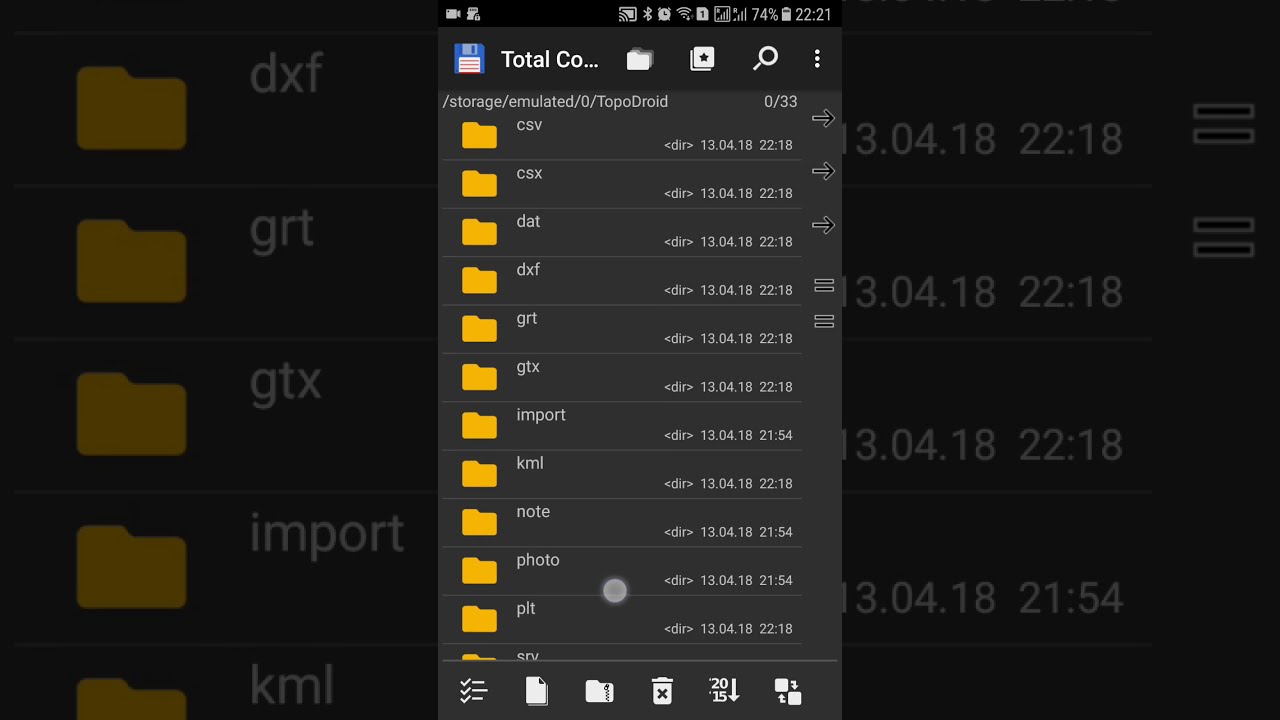Open the gtx folder
The width and height of the screenshot is (1280, 720).
tap(621, 378)
